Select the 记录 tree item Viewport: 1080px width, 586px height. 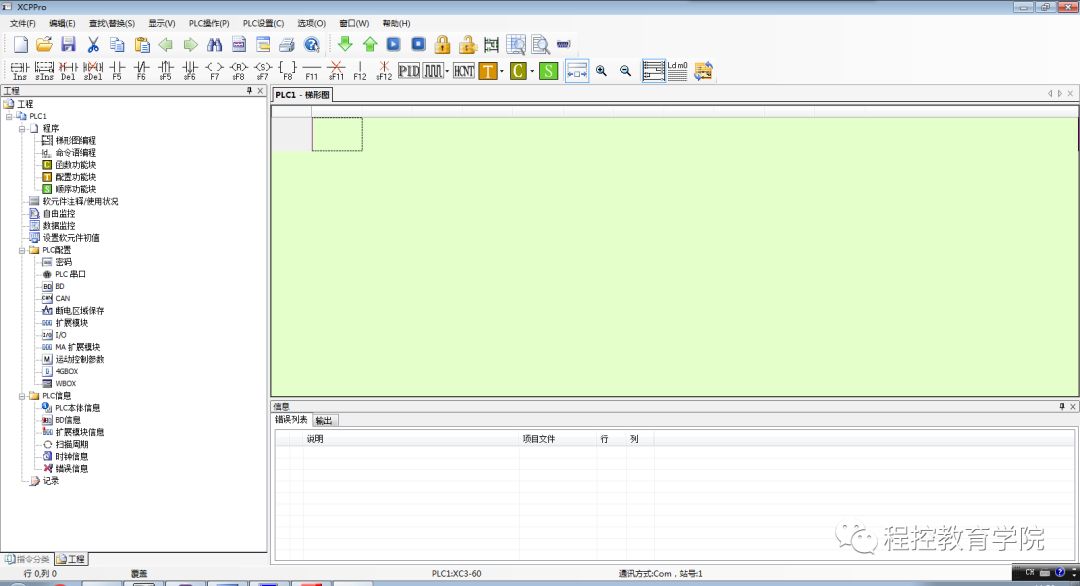(x=51, y=481)
